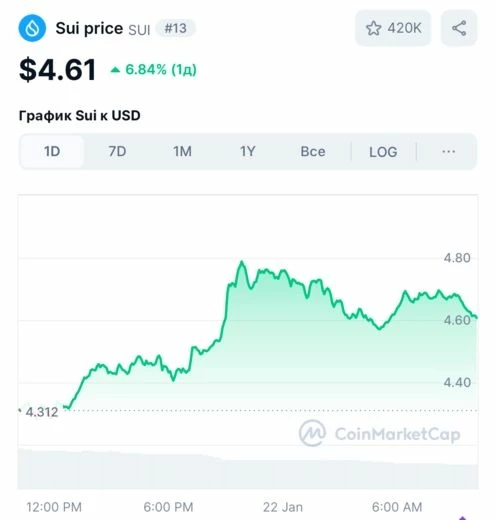This screenshot has height=520, width=496.
Task: Click the 420K watchlist count button
Action: tap(393, 28)
